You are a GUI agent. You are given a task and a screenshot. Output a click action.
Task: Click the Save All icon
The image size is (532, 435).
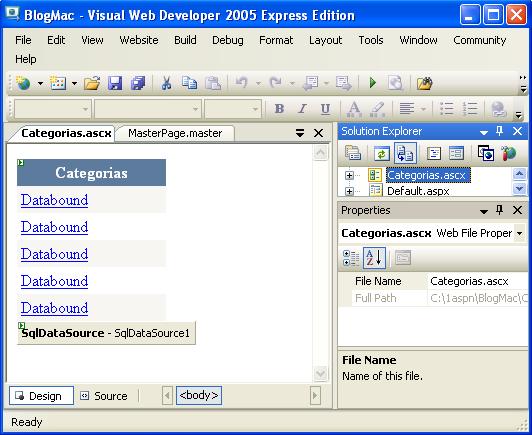(x=138, y=83)
